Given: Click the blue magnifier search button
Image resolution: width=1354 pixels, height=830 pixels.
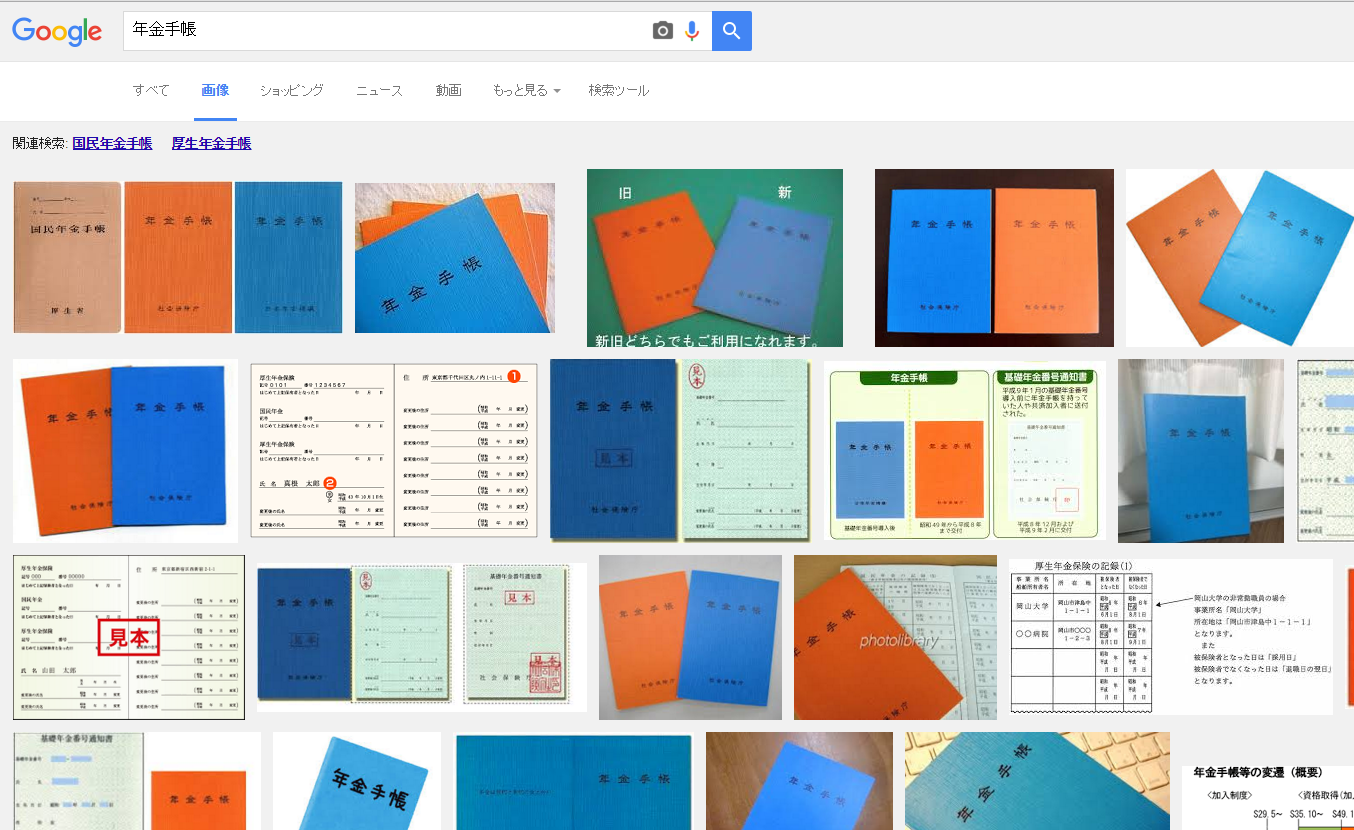Looking at the screenshot, I should 732,31.
